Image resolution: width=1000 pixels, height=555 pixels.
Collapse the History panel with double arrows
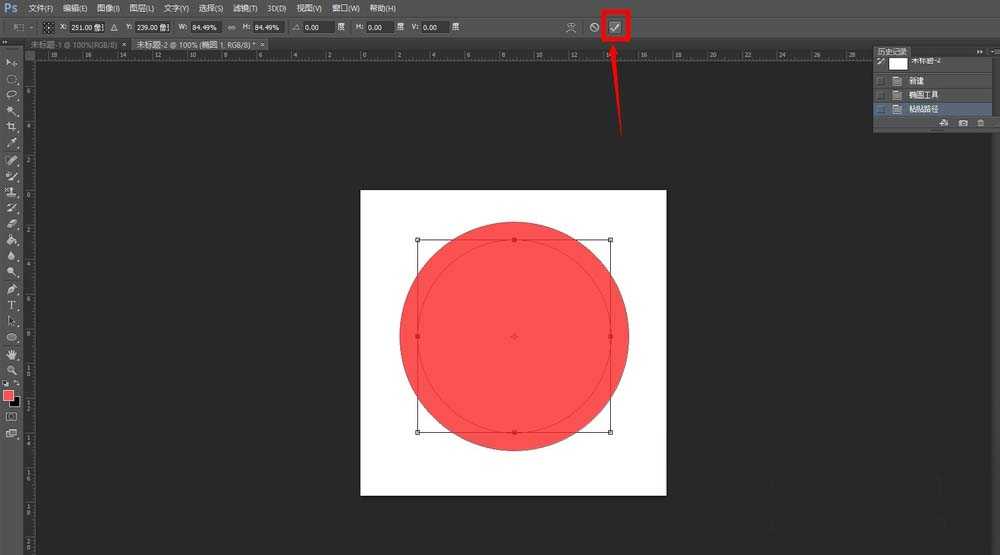tap(980, 52)
